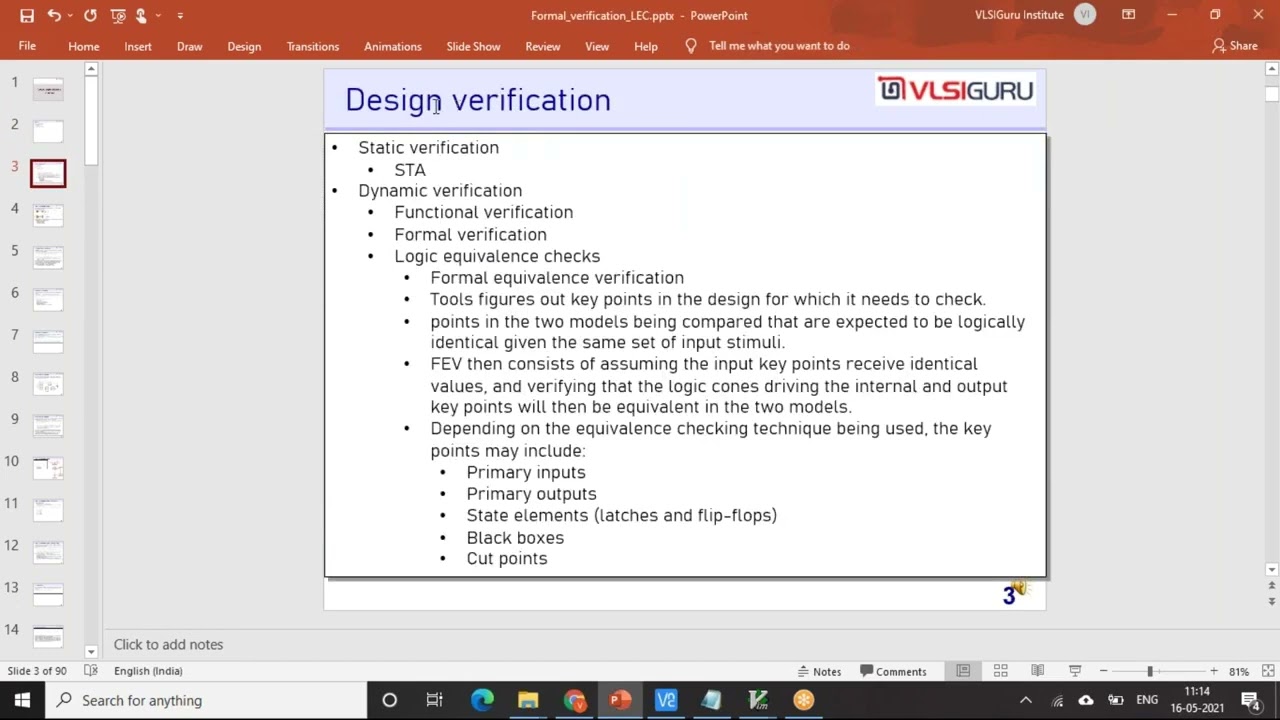Image resolution: width=1280 pixels, height=720 pixels.
Task: Switch to the Insert tab
Action: 138,46
